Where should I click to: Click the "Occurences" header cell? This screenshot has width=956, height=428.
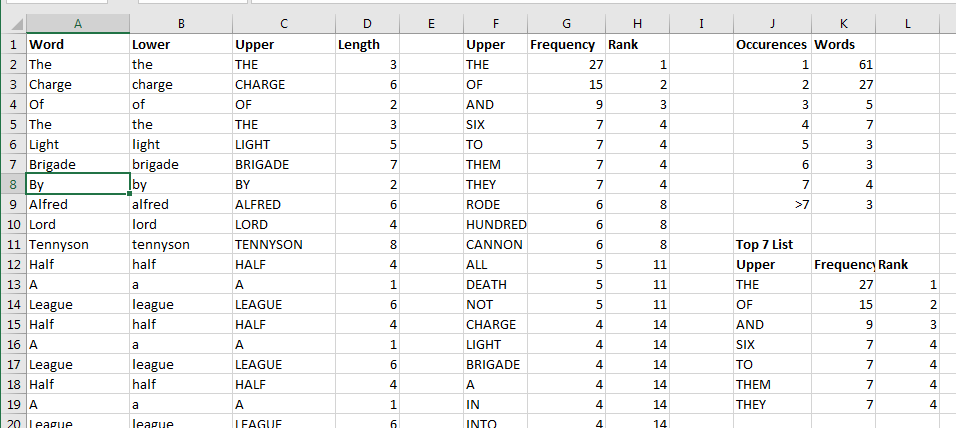[771, 44]
